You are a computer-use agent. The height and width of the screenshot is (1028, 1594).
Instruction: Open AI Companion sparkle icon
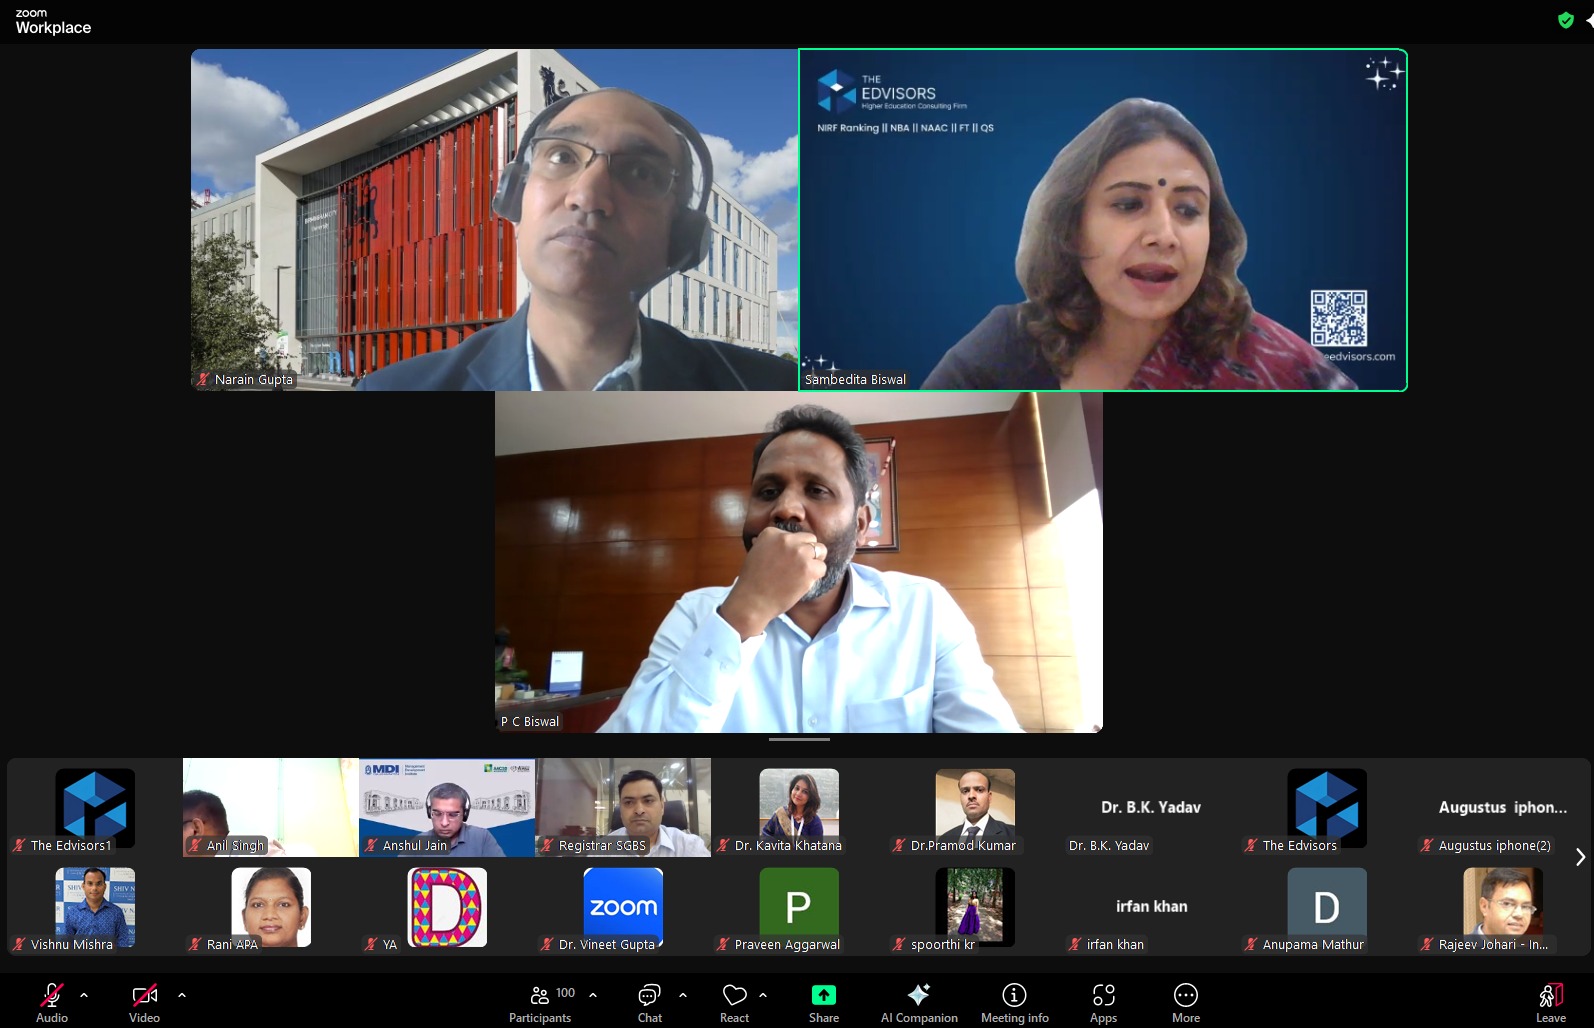[x=918, y=994]
